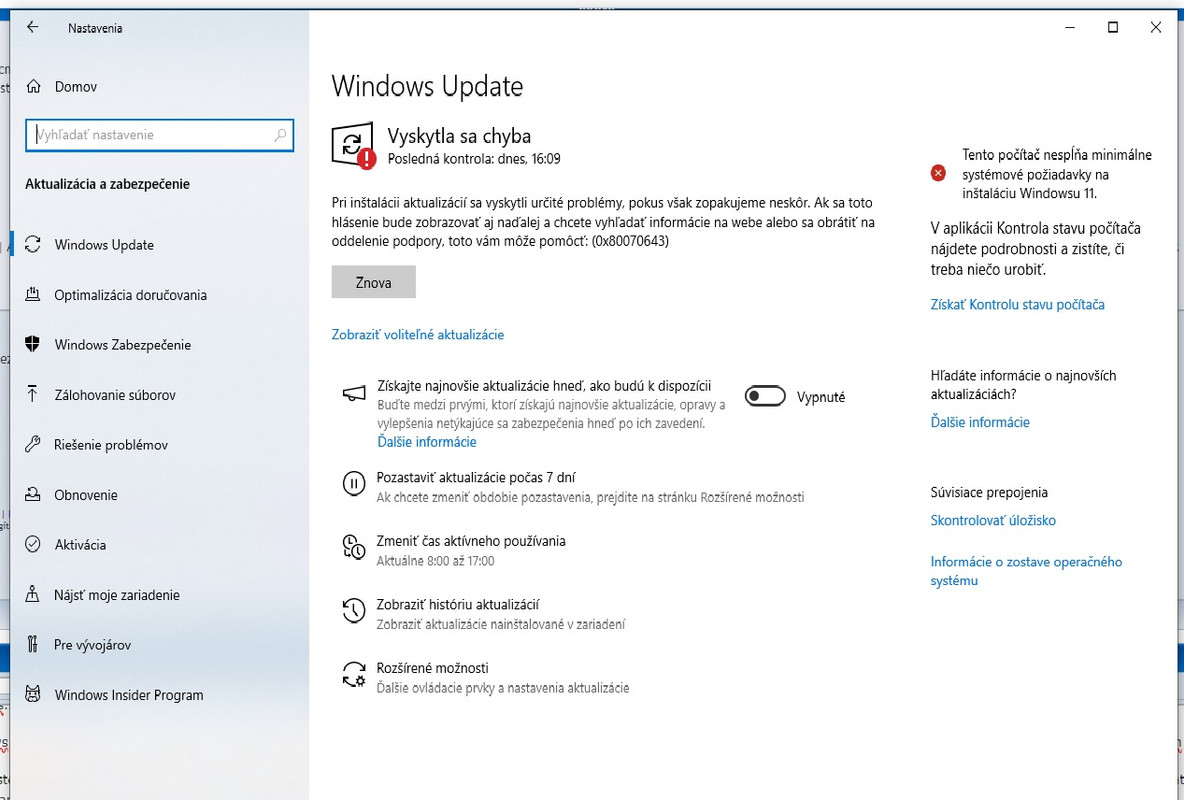Click the Windows Insider Program cat icon

pos(32,694)
